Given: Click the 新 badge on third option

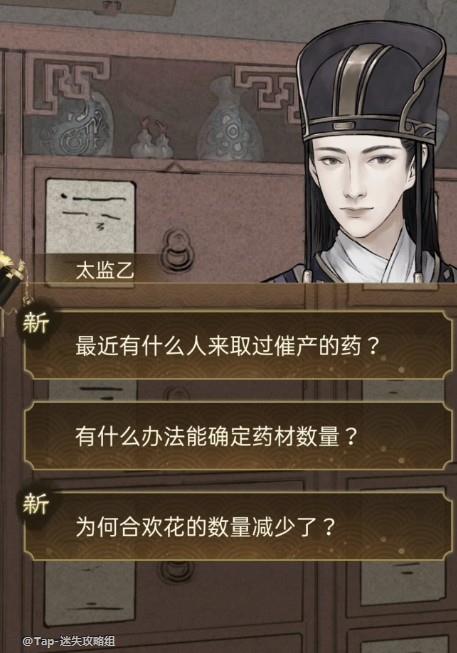Looking at the screenshot, I should (x=36, y=504).
